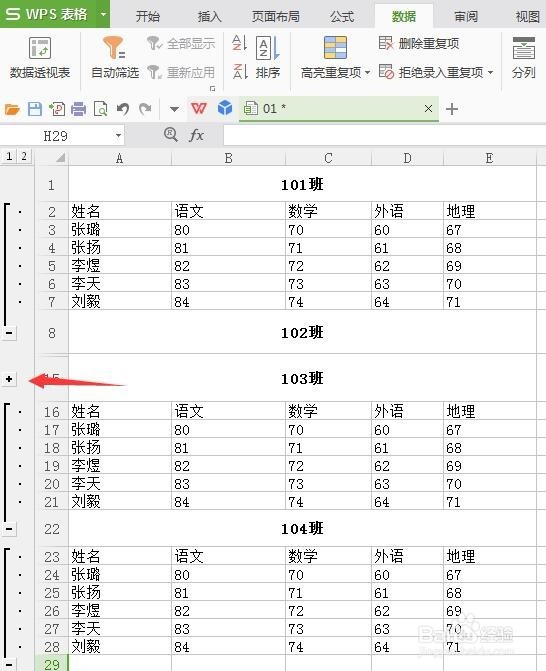The width and height of the screenshot is (546, 671).
Task: Click into the formula bar input
Action: [x=384, y=136]
